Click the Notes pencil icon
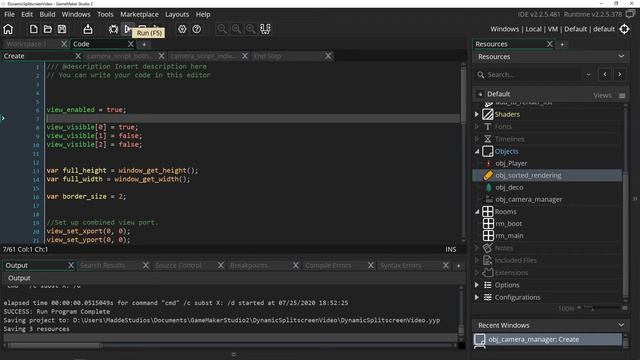The width and height of the screenshot is (640, 360). click(x=488, y=248)
